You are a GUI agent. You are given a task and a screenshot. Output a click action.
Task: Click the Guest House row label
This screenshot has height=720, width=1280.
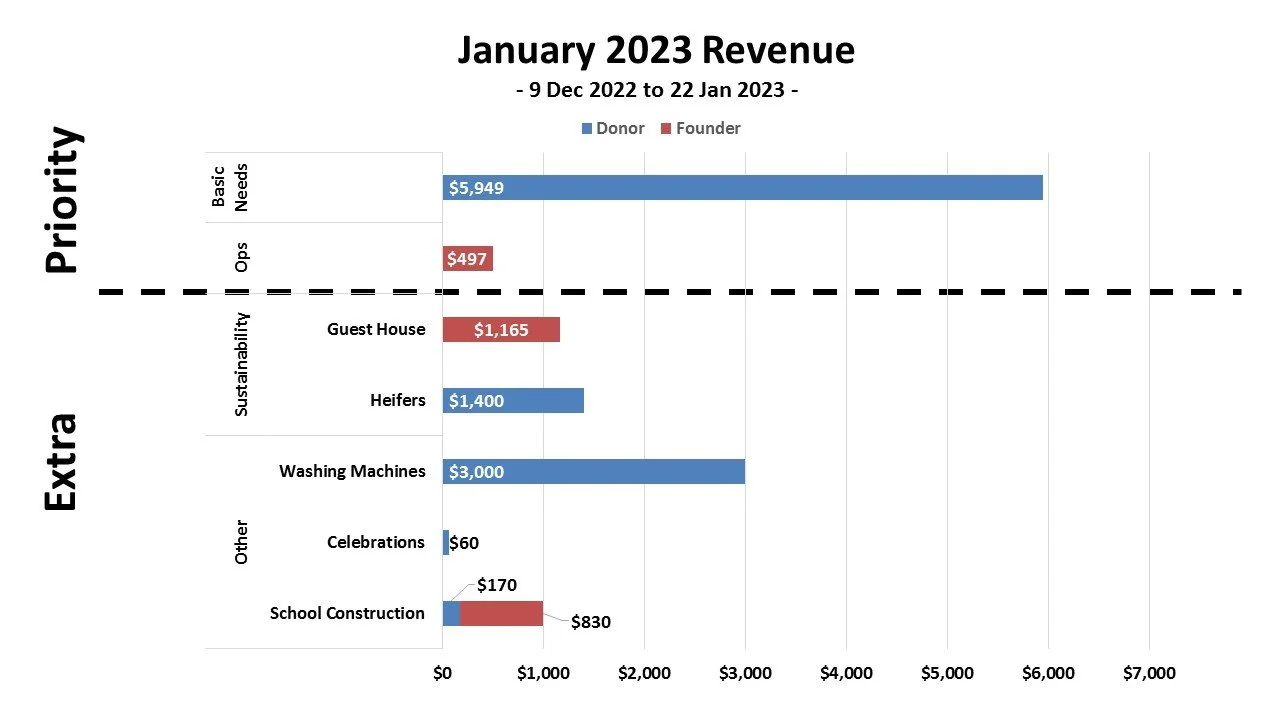[376, 329]
